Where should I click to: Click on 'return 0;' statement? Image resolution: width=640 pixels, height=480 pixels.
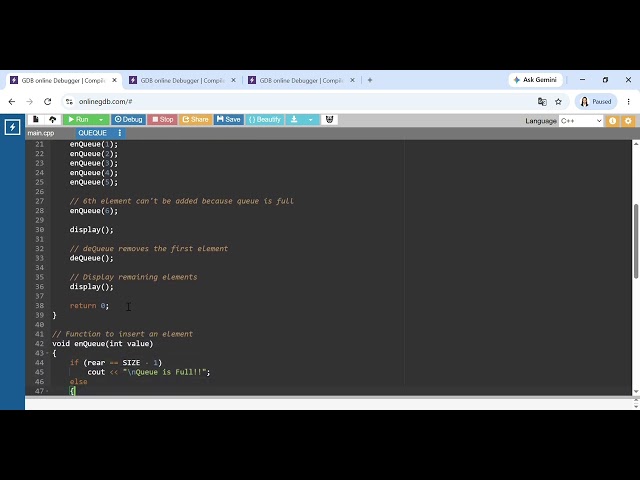(89, 306)
